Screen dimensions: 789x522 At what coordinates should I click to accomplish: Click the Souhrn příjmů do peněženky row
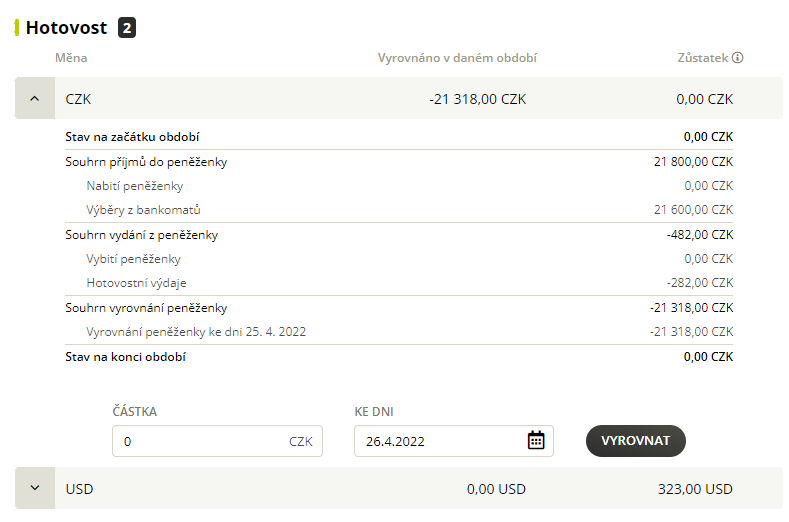399,162
